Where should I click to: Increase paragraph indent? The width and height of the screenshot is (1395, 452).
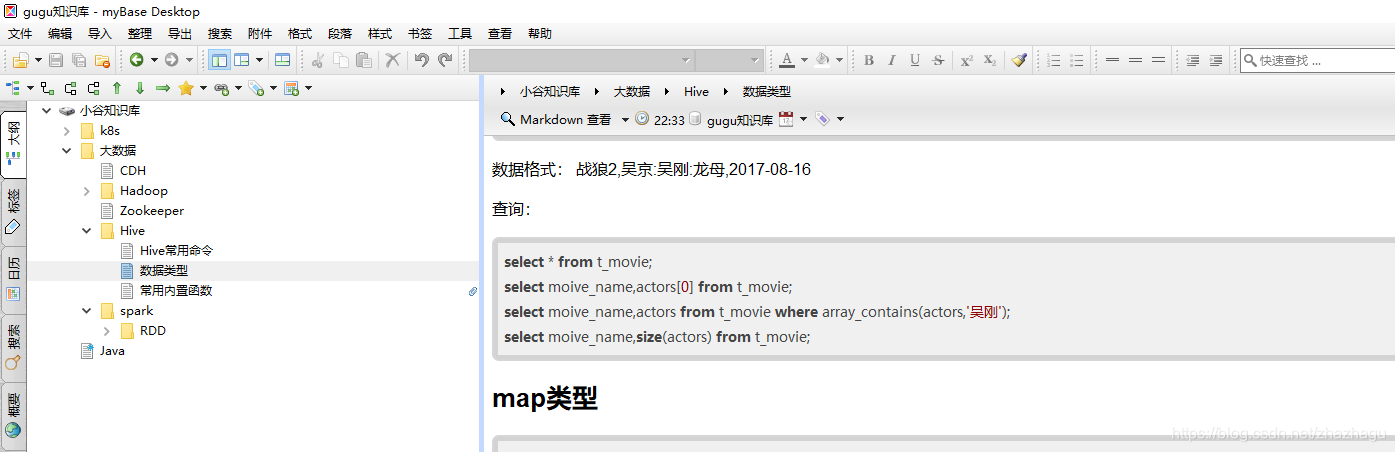point(1216,60)
